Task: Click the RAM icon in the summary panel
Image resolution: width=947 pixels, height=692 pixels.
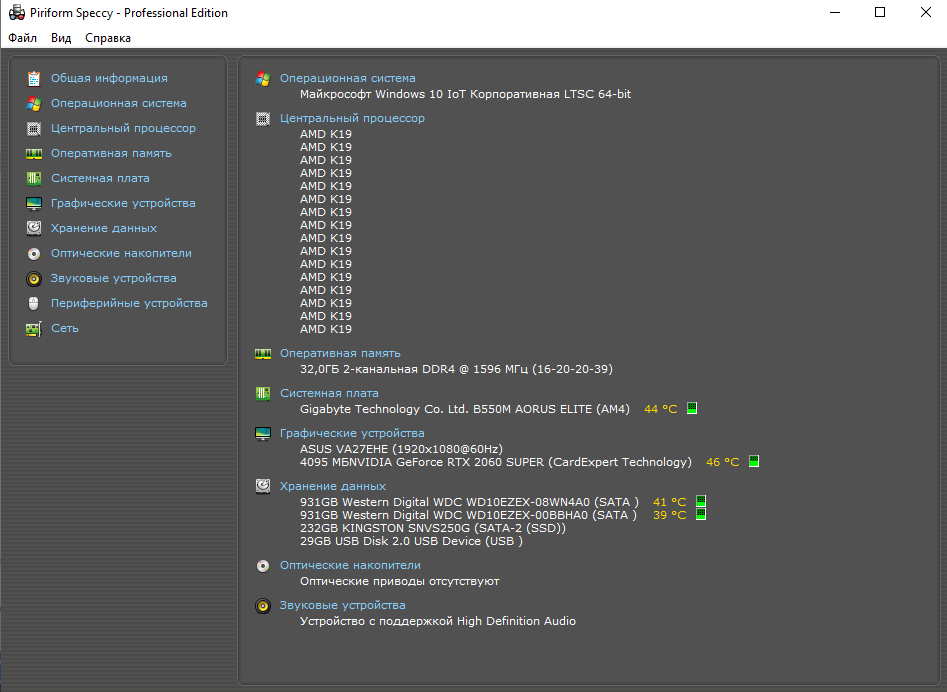Action: (263, 354)
